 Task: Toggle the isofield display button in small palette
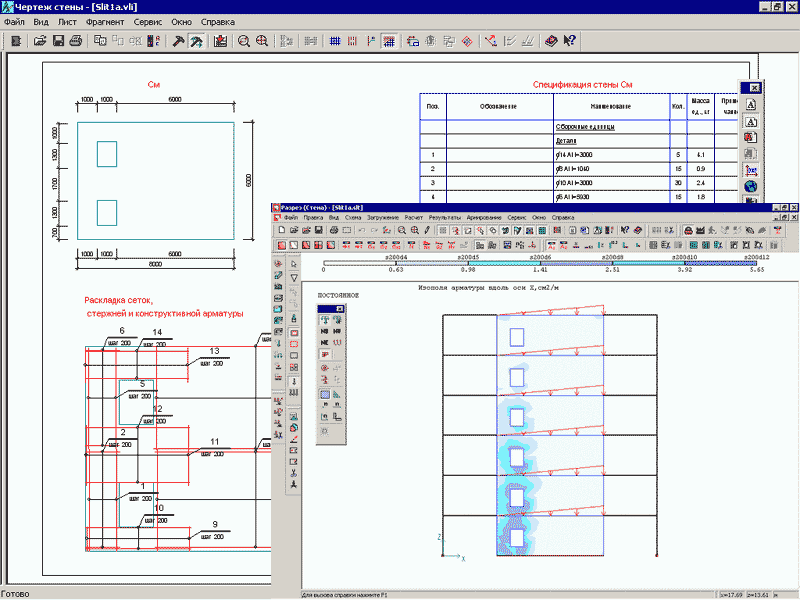[326, 395]
